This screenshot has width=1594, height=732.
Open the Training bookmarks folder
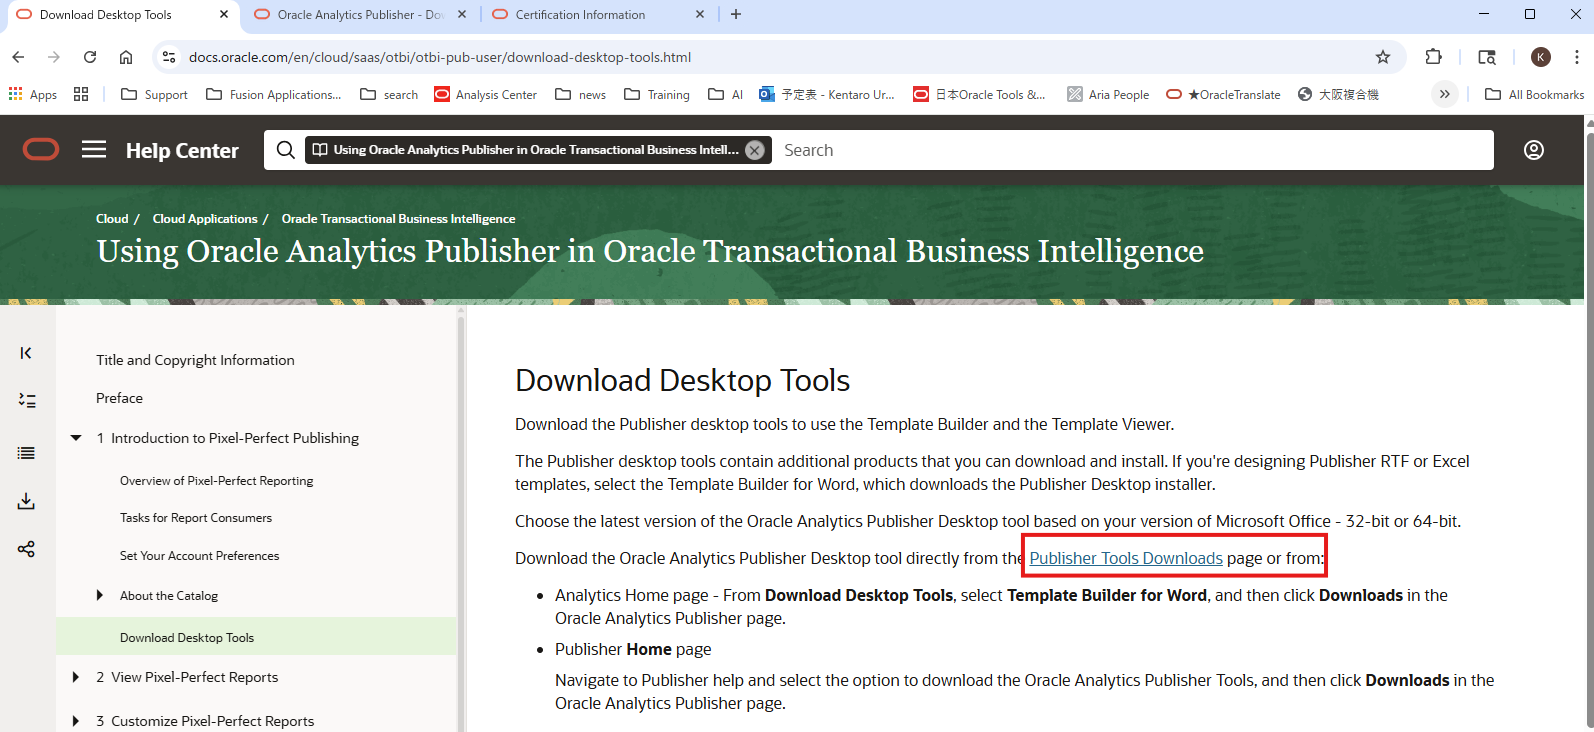click(657, 94)
